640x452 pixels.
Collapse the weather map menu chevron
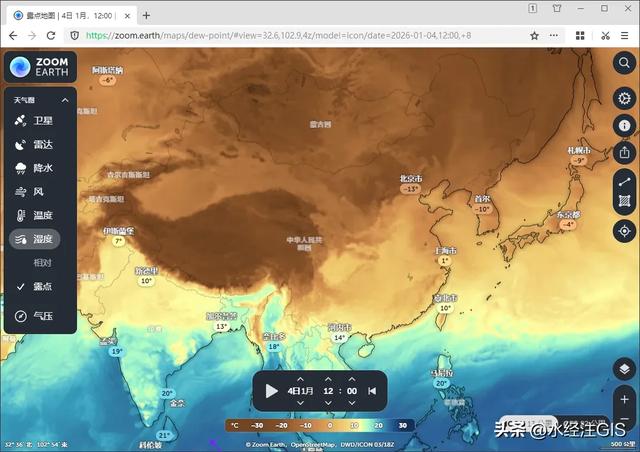(65, 100)
